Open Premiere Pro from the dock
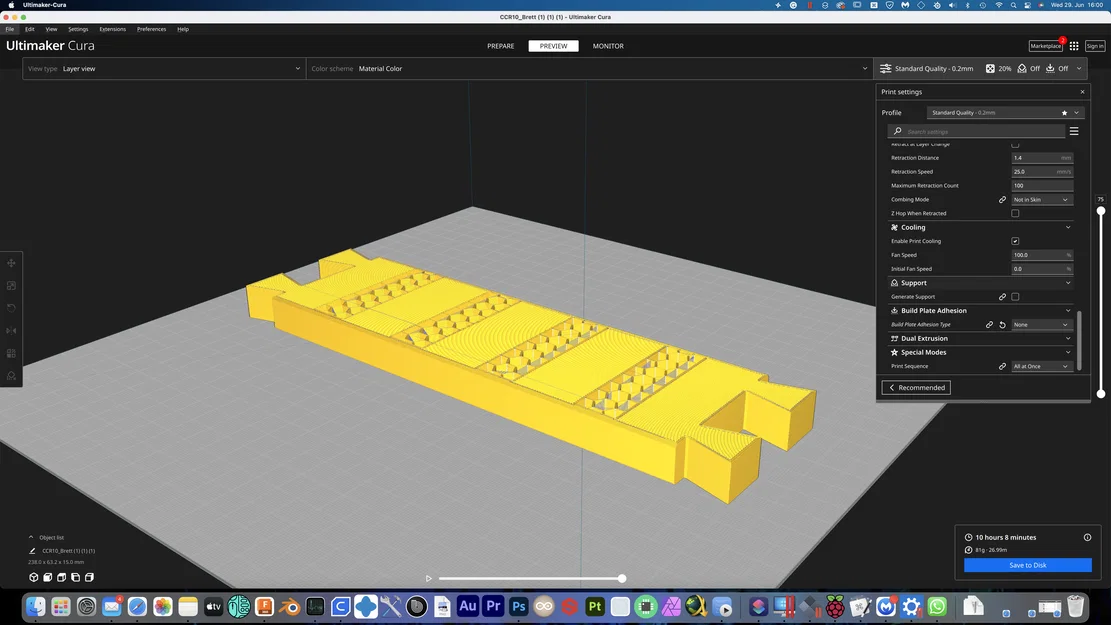Image resolution: width=1111 pixels, height=625 pixels. pyautogui.click(x=493, y=607)
